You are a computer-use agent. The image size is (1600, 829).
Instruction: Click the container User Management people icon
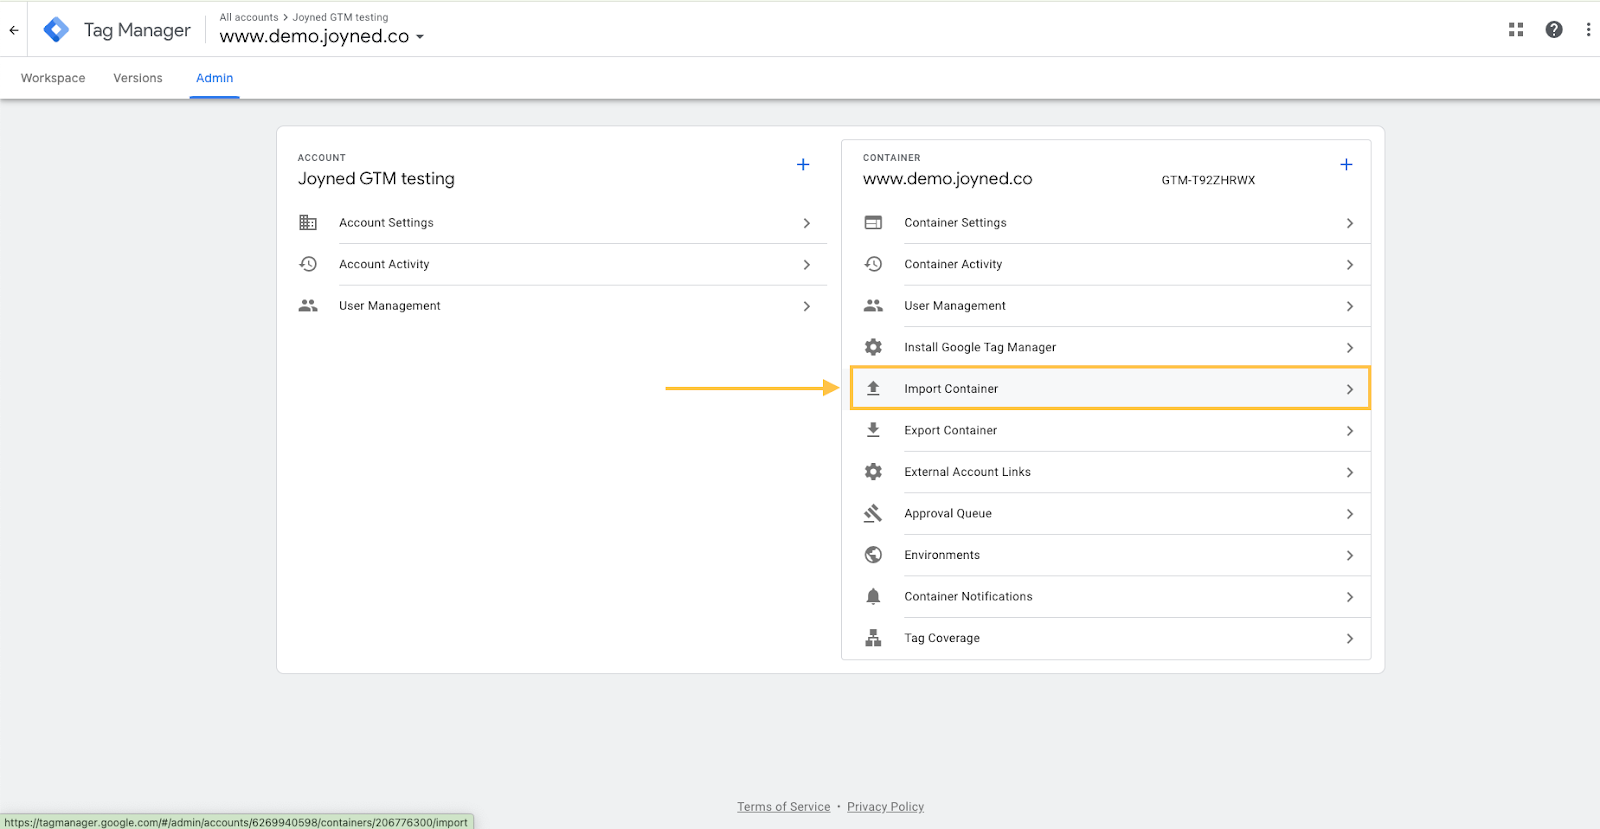coord(873,306)
